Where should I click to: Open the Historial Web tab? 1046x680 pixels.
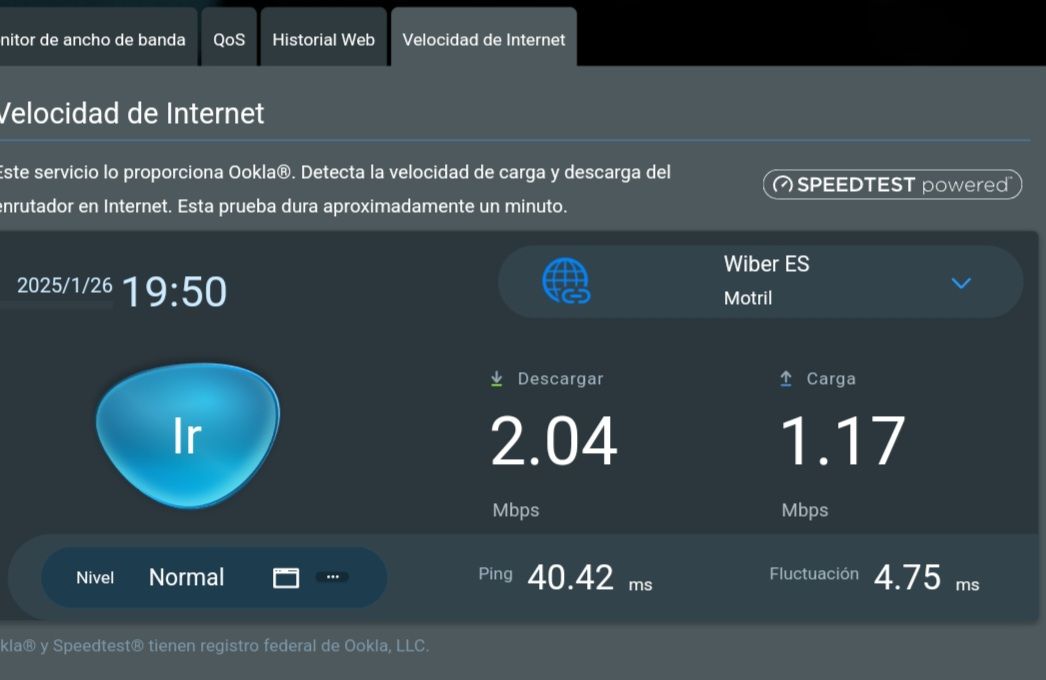point(323,40)
